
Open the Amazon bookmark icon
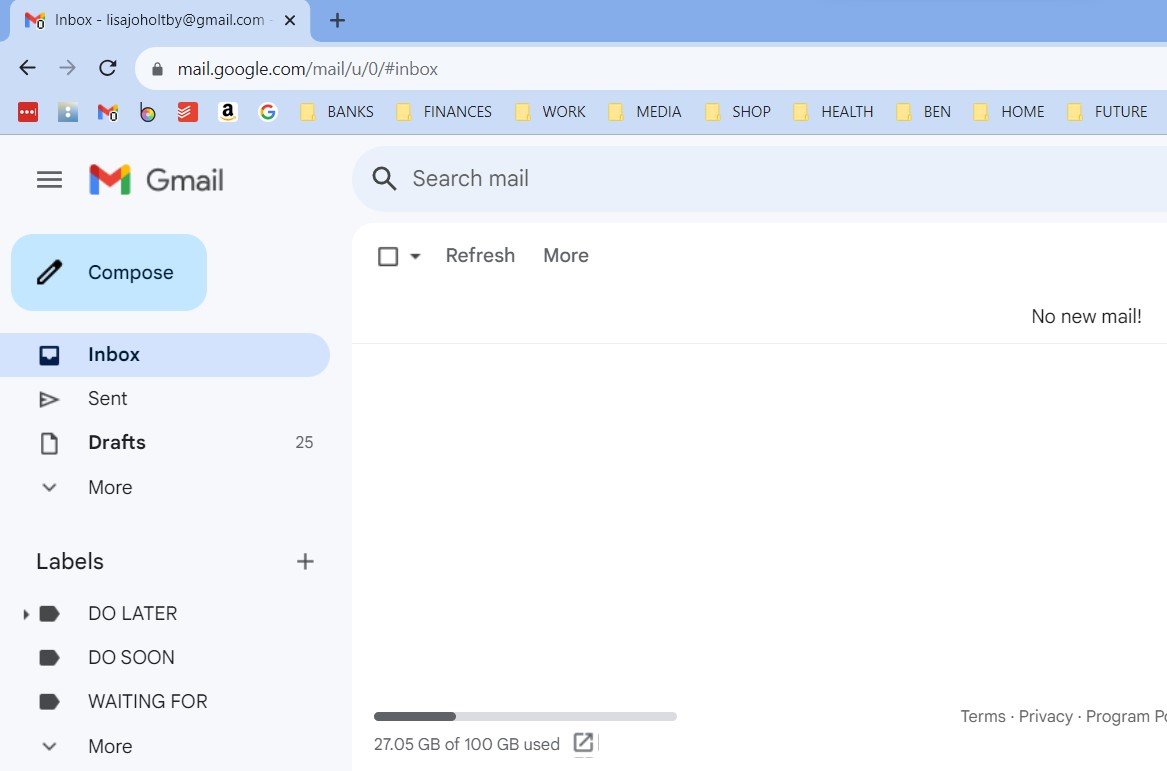pyautogui.click(x=228, y=112)
